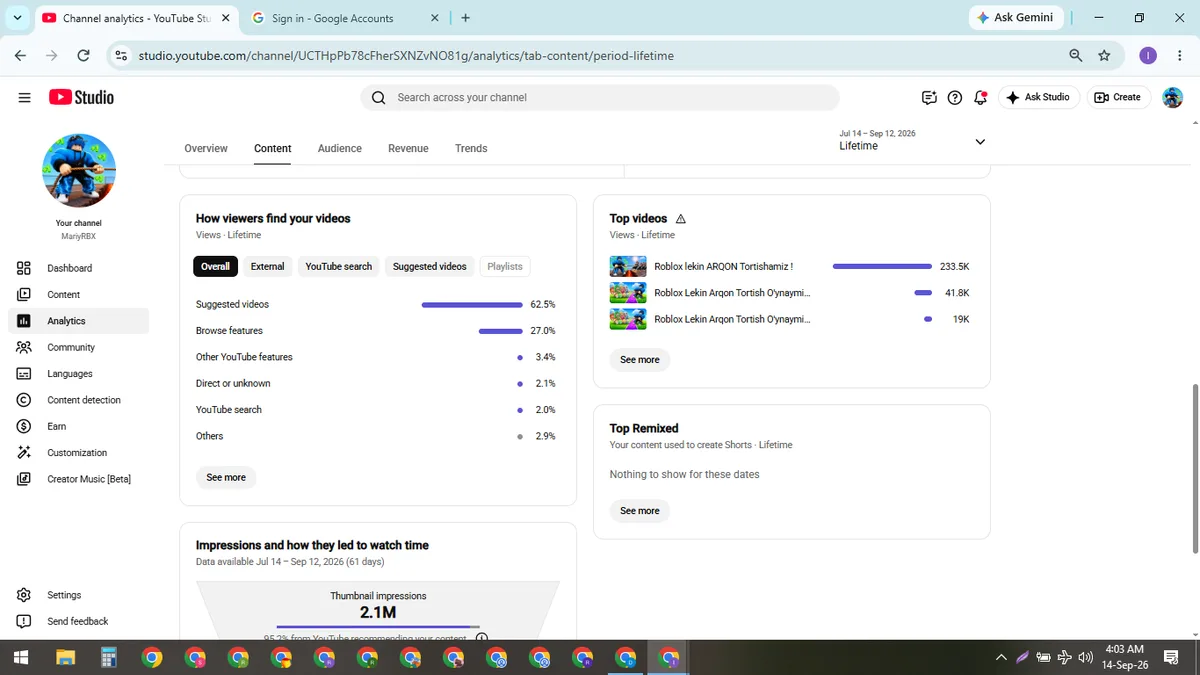This screenshot has height=675, width=1200.
Task: Select the Overall traffic source chip
Action: point(215,266)
